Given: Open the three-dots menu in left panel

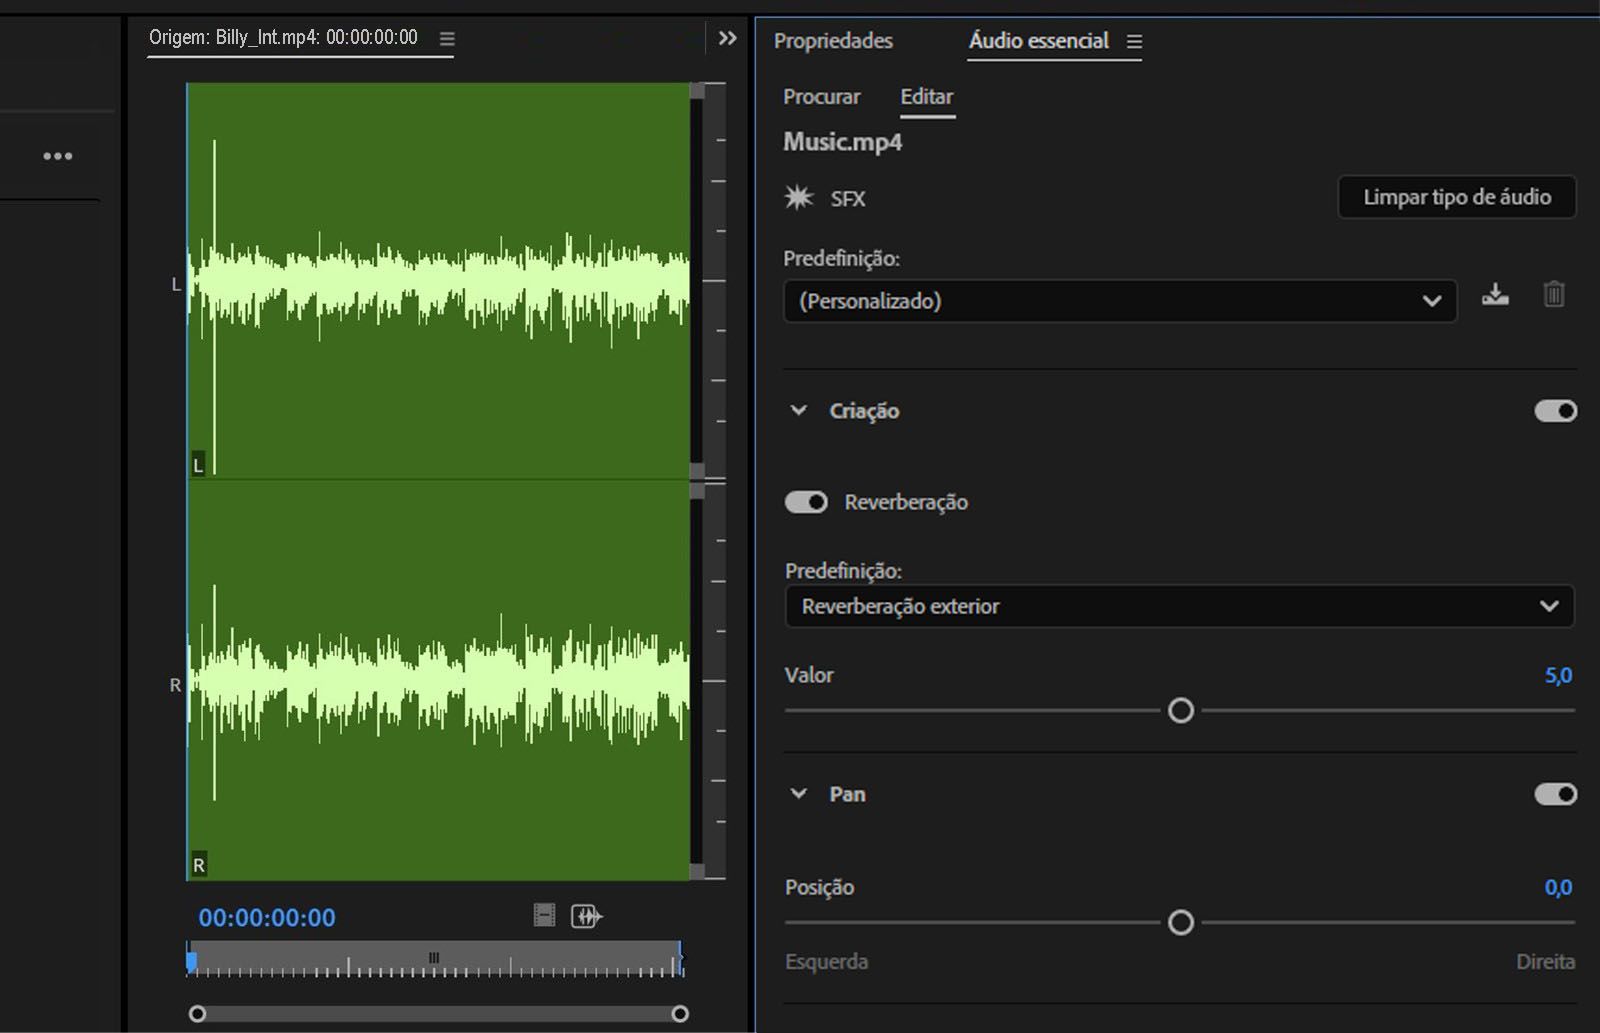Looking at the screenshot, I should pos(58,156).
